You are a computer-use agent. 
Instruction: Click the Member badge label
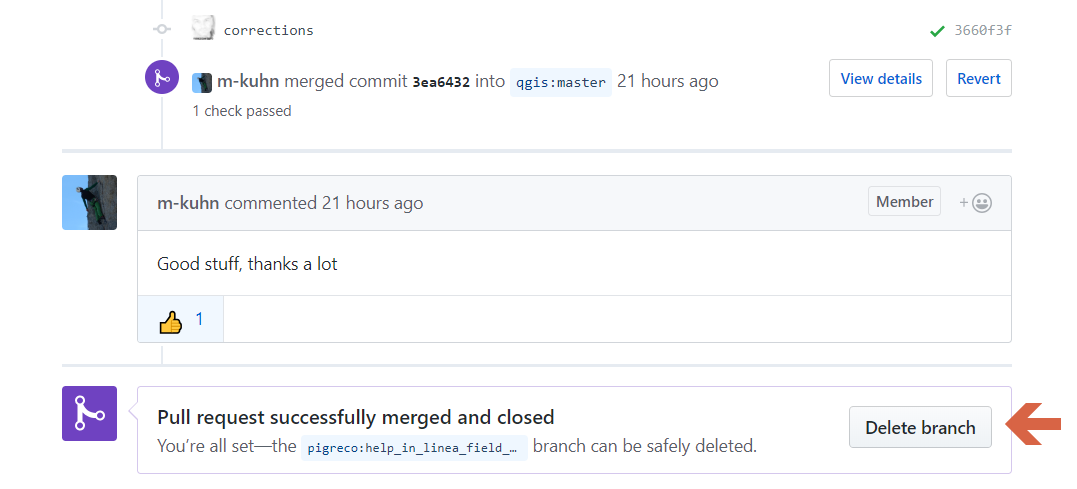904,202
